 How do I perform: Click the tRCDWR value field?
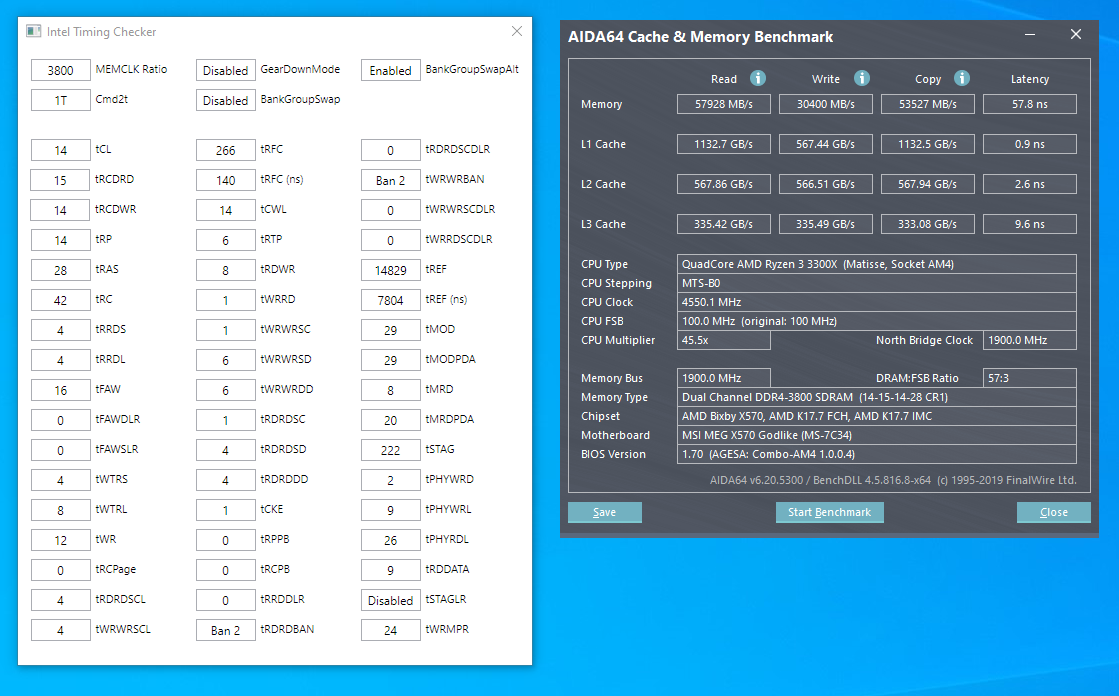click(x=61, y=210)
